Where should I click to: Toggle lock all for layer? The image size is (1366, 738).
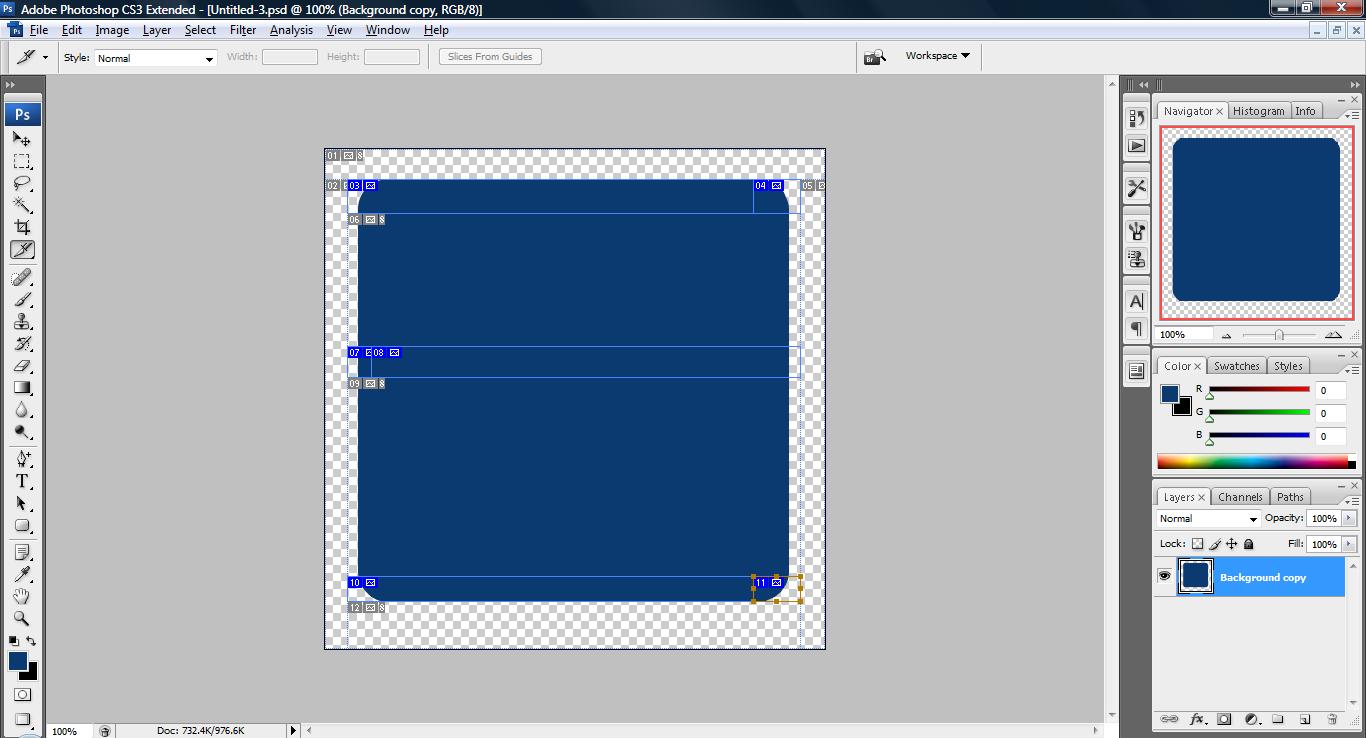click(x=1248, y=544)
